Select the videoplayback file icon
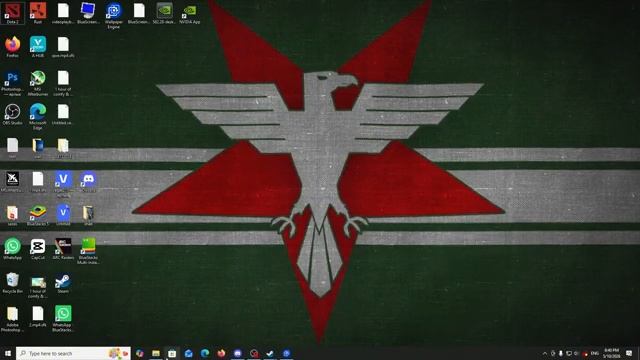The height and width of the screenshot is (360, 640). click(x=63, y=13)
